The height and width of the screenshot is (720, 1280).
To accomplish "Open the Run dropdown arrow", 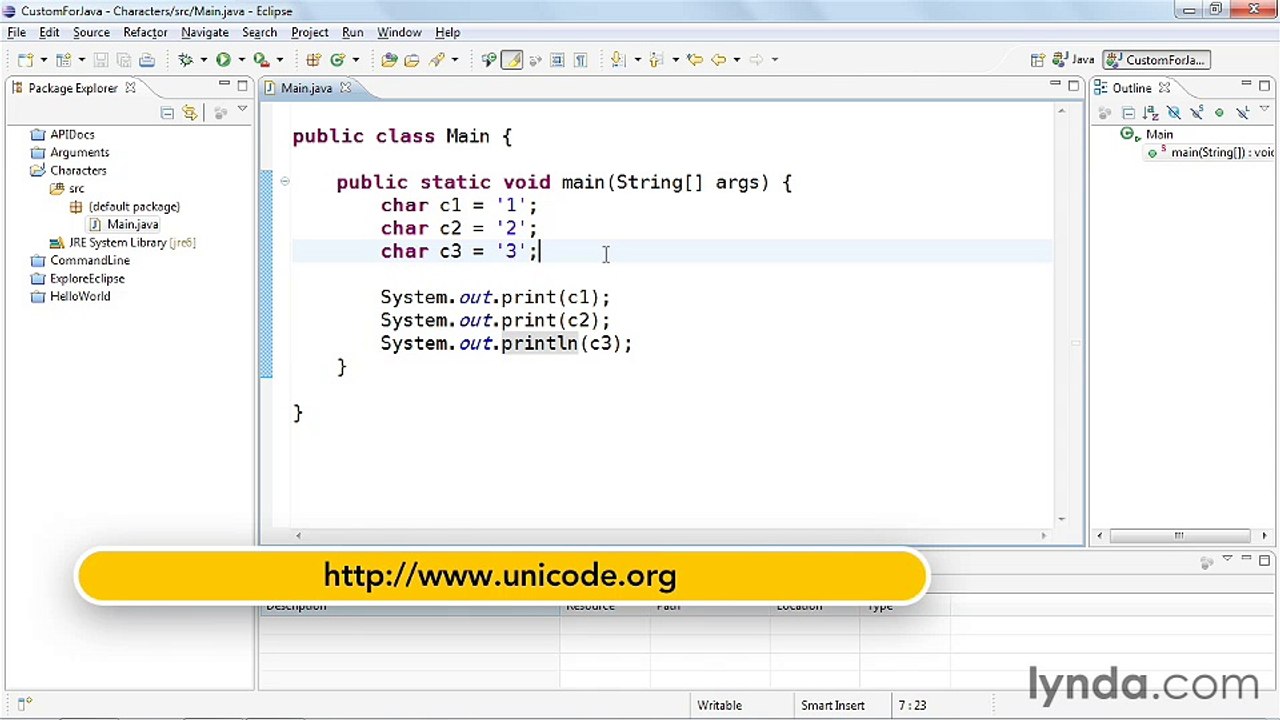I will tap(242, 60).
